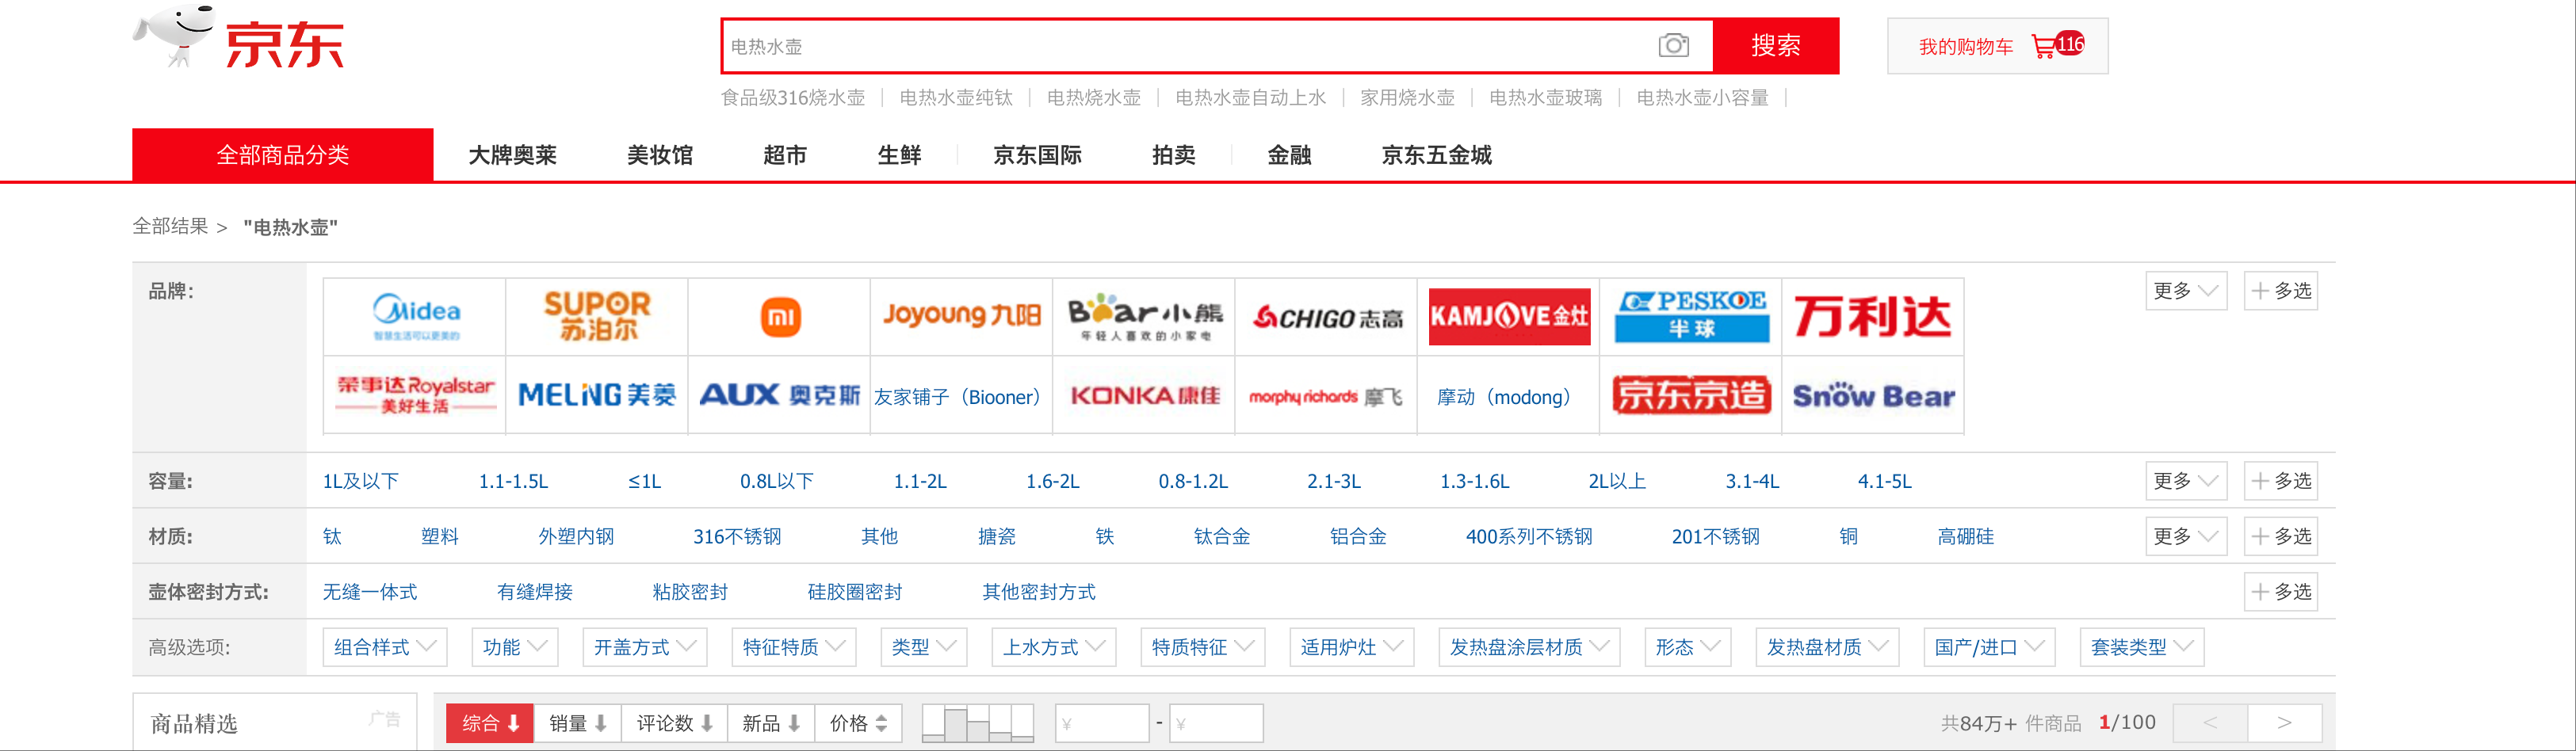This screenshot has height=751, width=2576.
Task: Click the maximum price field
Action: (x=1216, y=723)
